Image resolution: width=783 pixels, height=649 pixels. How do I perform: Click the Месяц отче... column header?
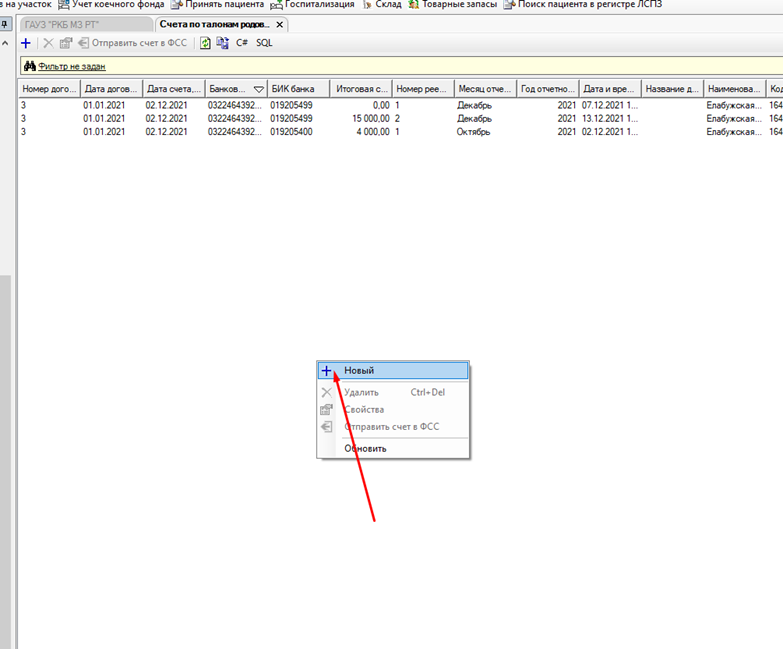[485, 89]
